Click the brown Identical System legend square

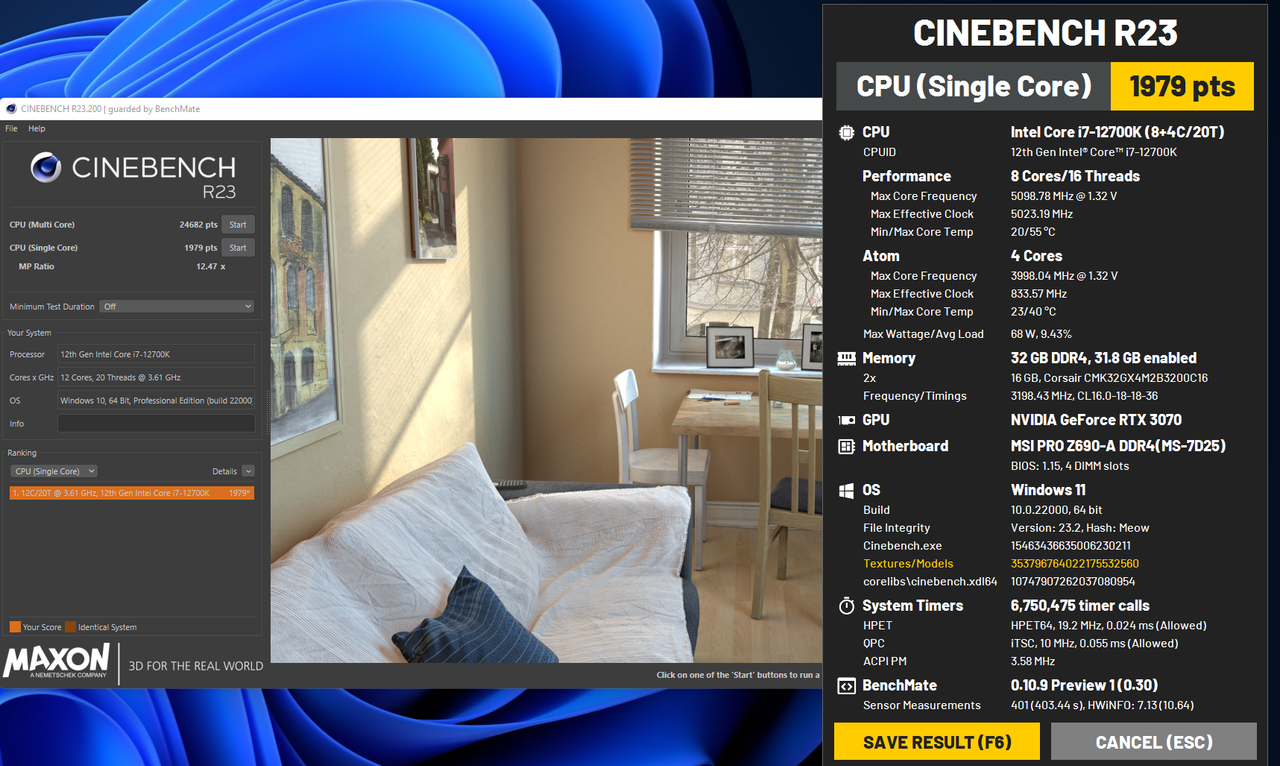[71, 627]
